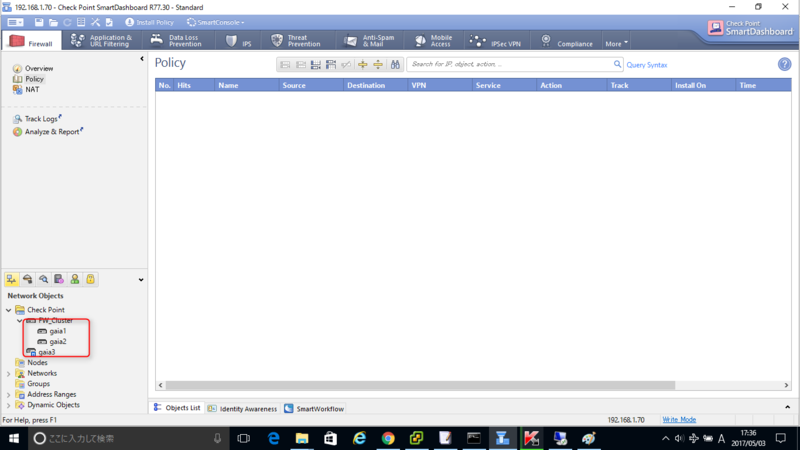Open objects tree options chevron
Screen dimensions: 800x450
coord(141,280)
